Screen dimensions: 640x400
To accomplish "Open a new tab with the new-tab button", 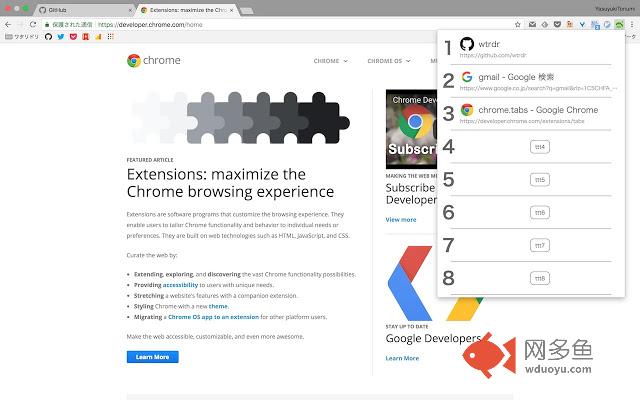I will (246, 11).
